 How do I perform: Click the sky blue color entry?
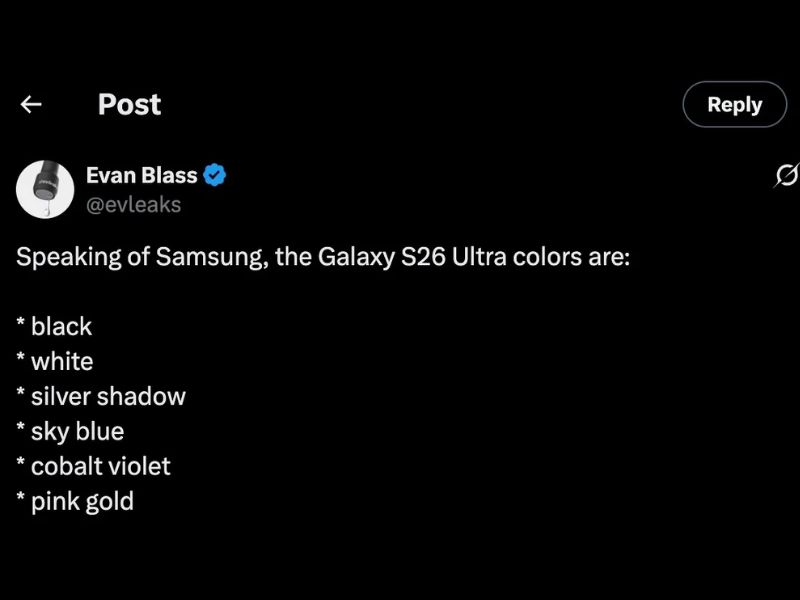coord(70,431)
